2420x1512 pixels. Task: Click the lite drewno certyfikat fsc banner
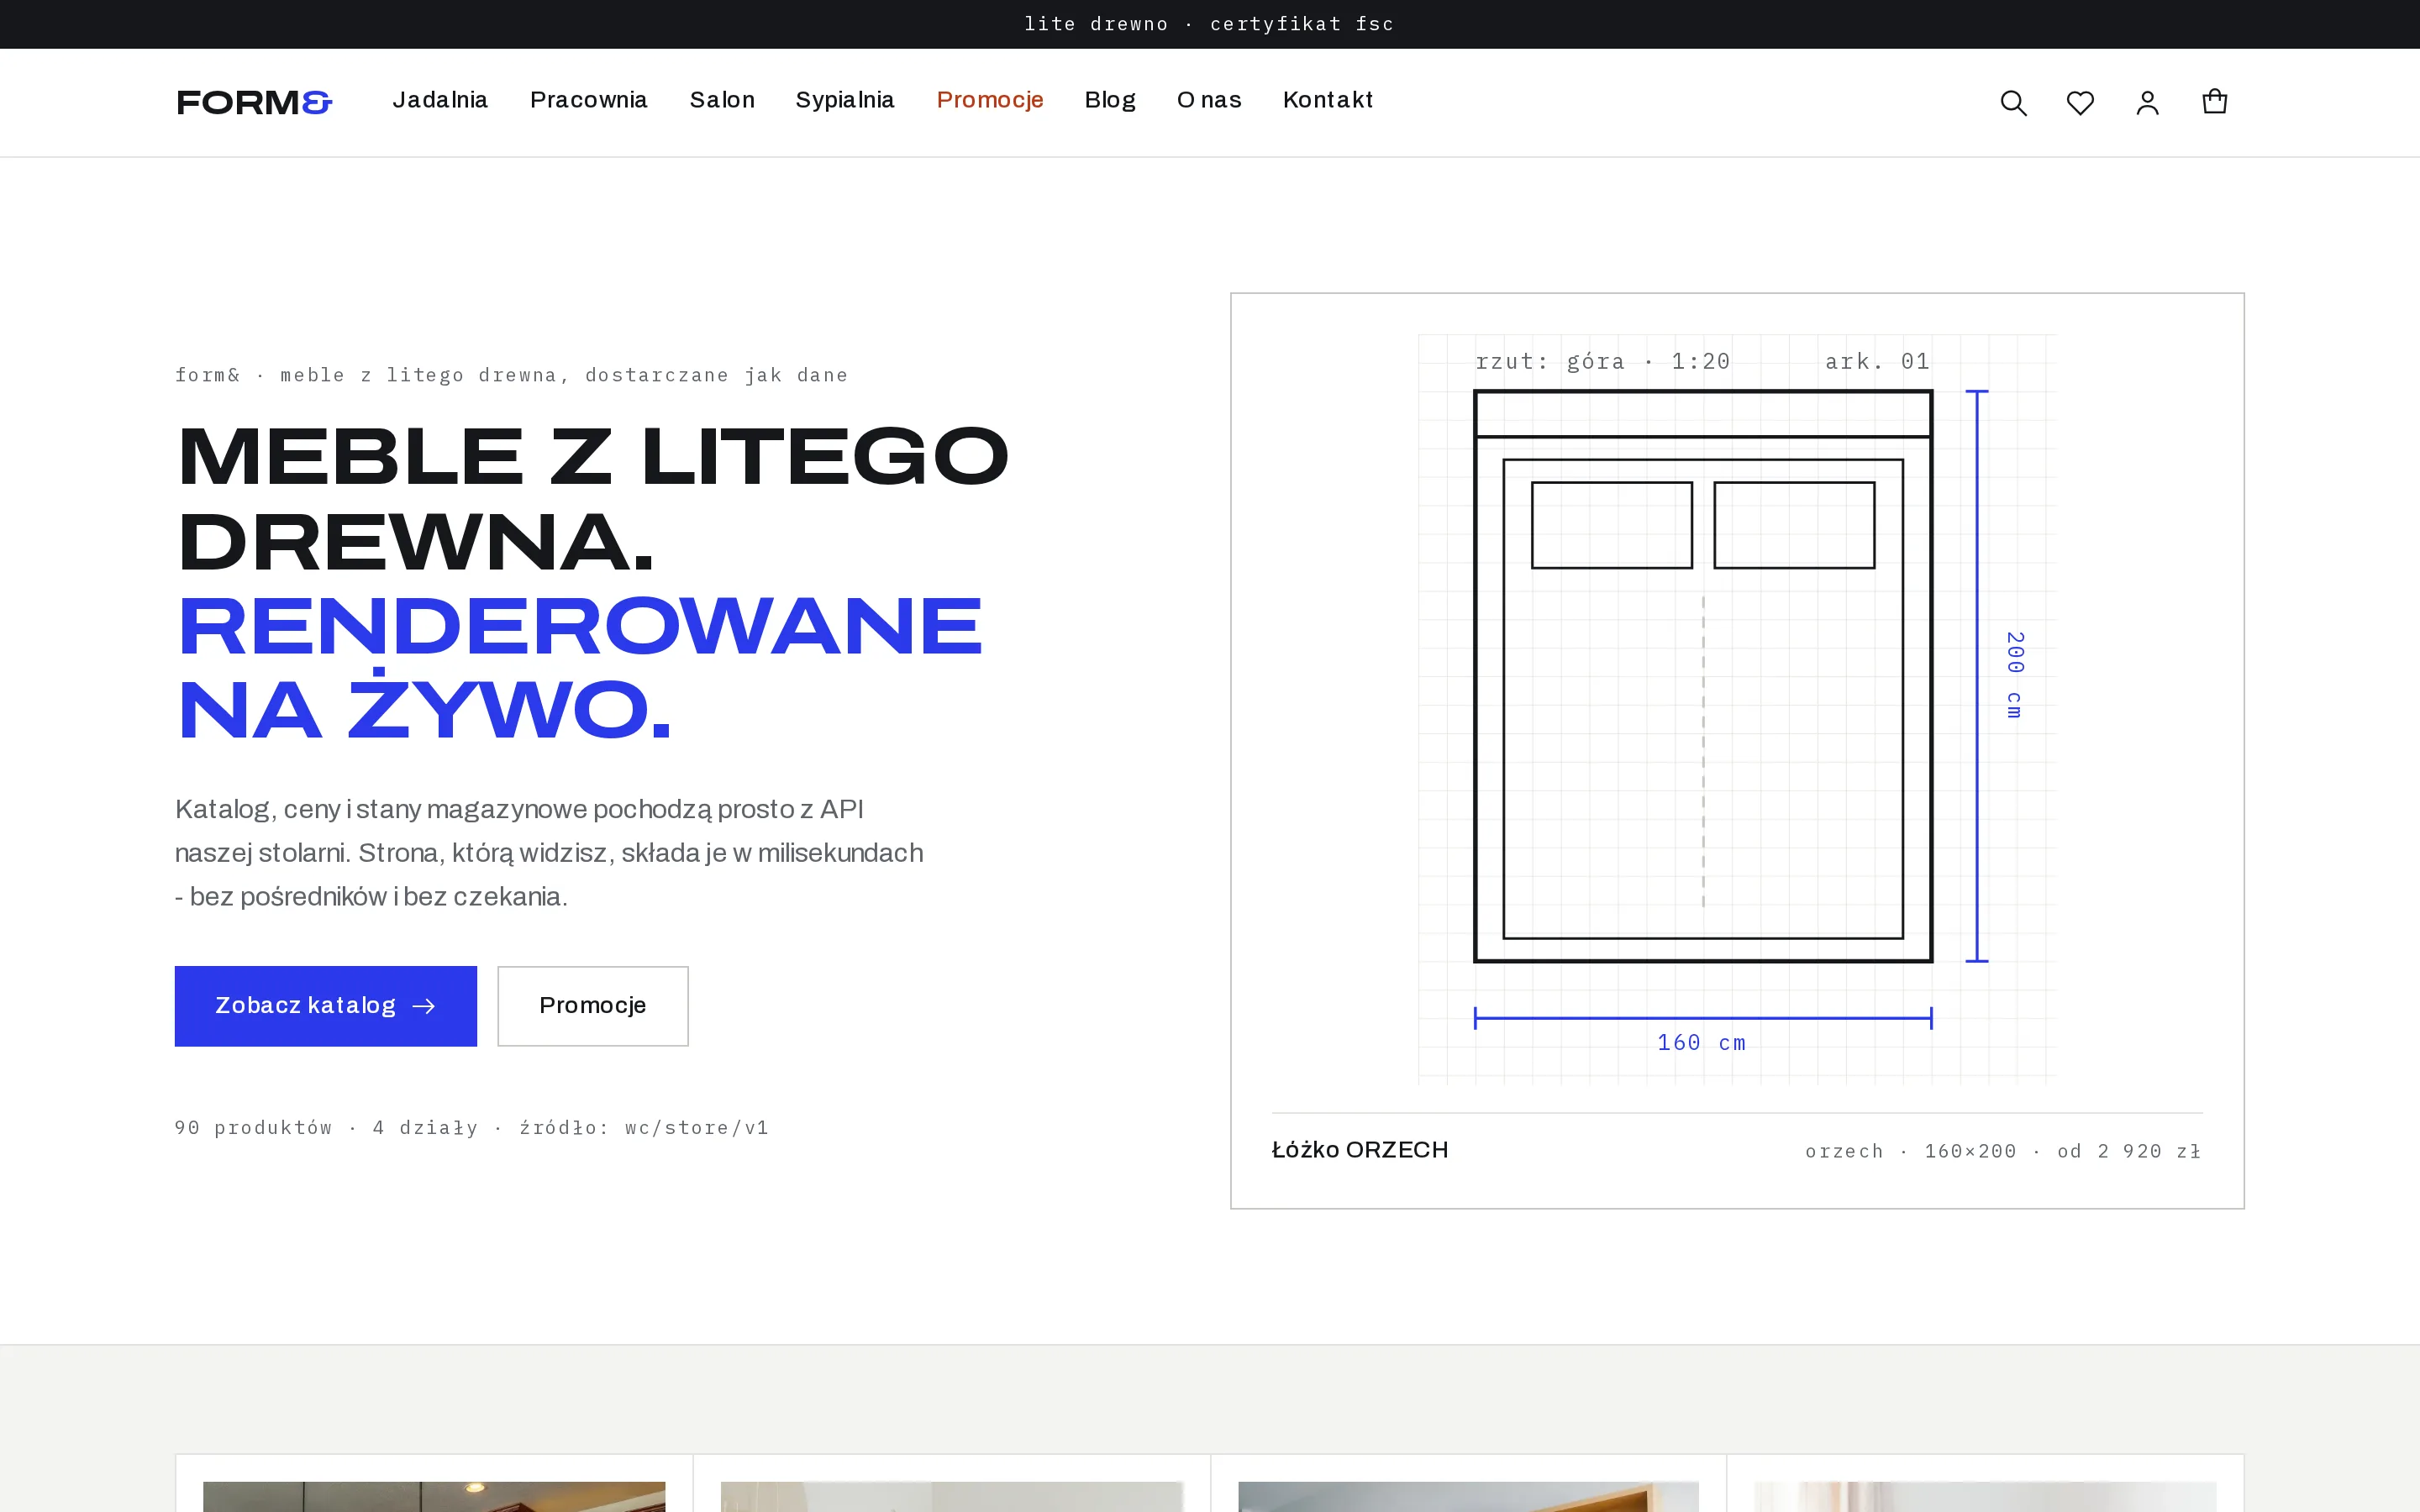coord(1209,24)
